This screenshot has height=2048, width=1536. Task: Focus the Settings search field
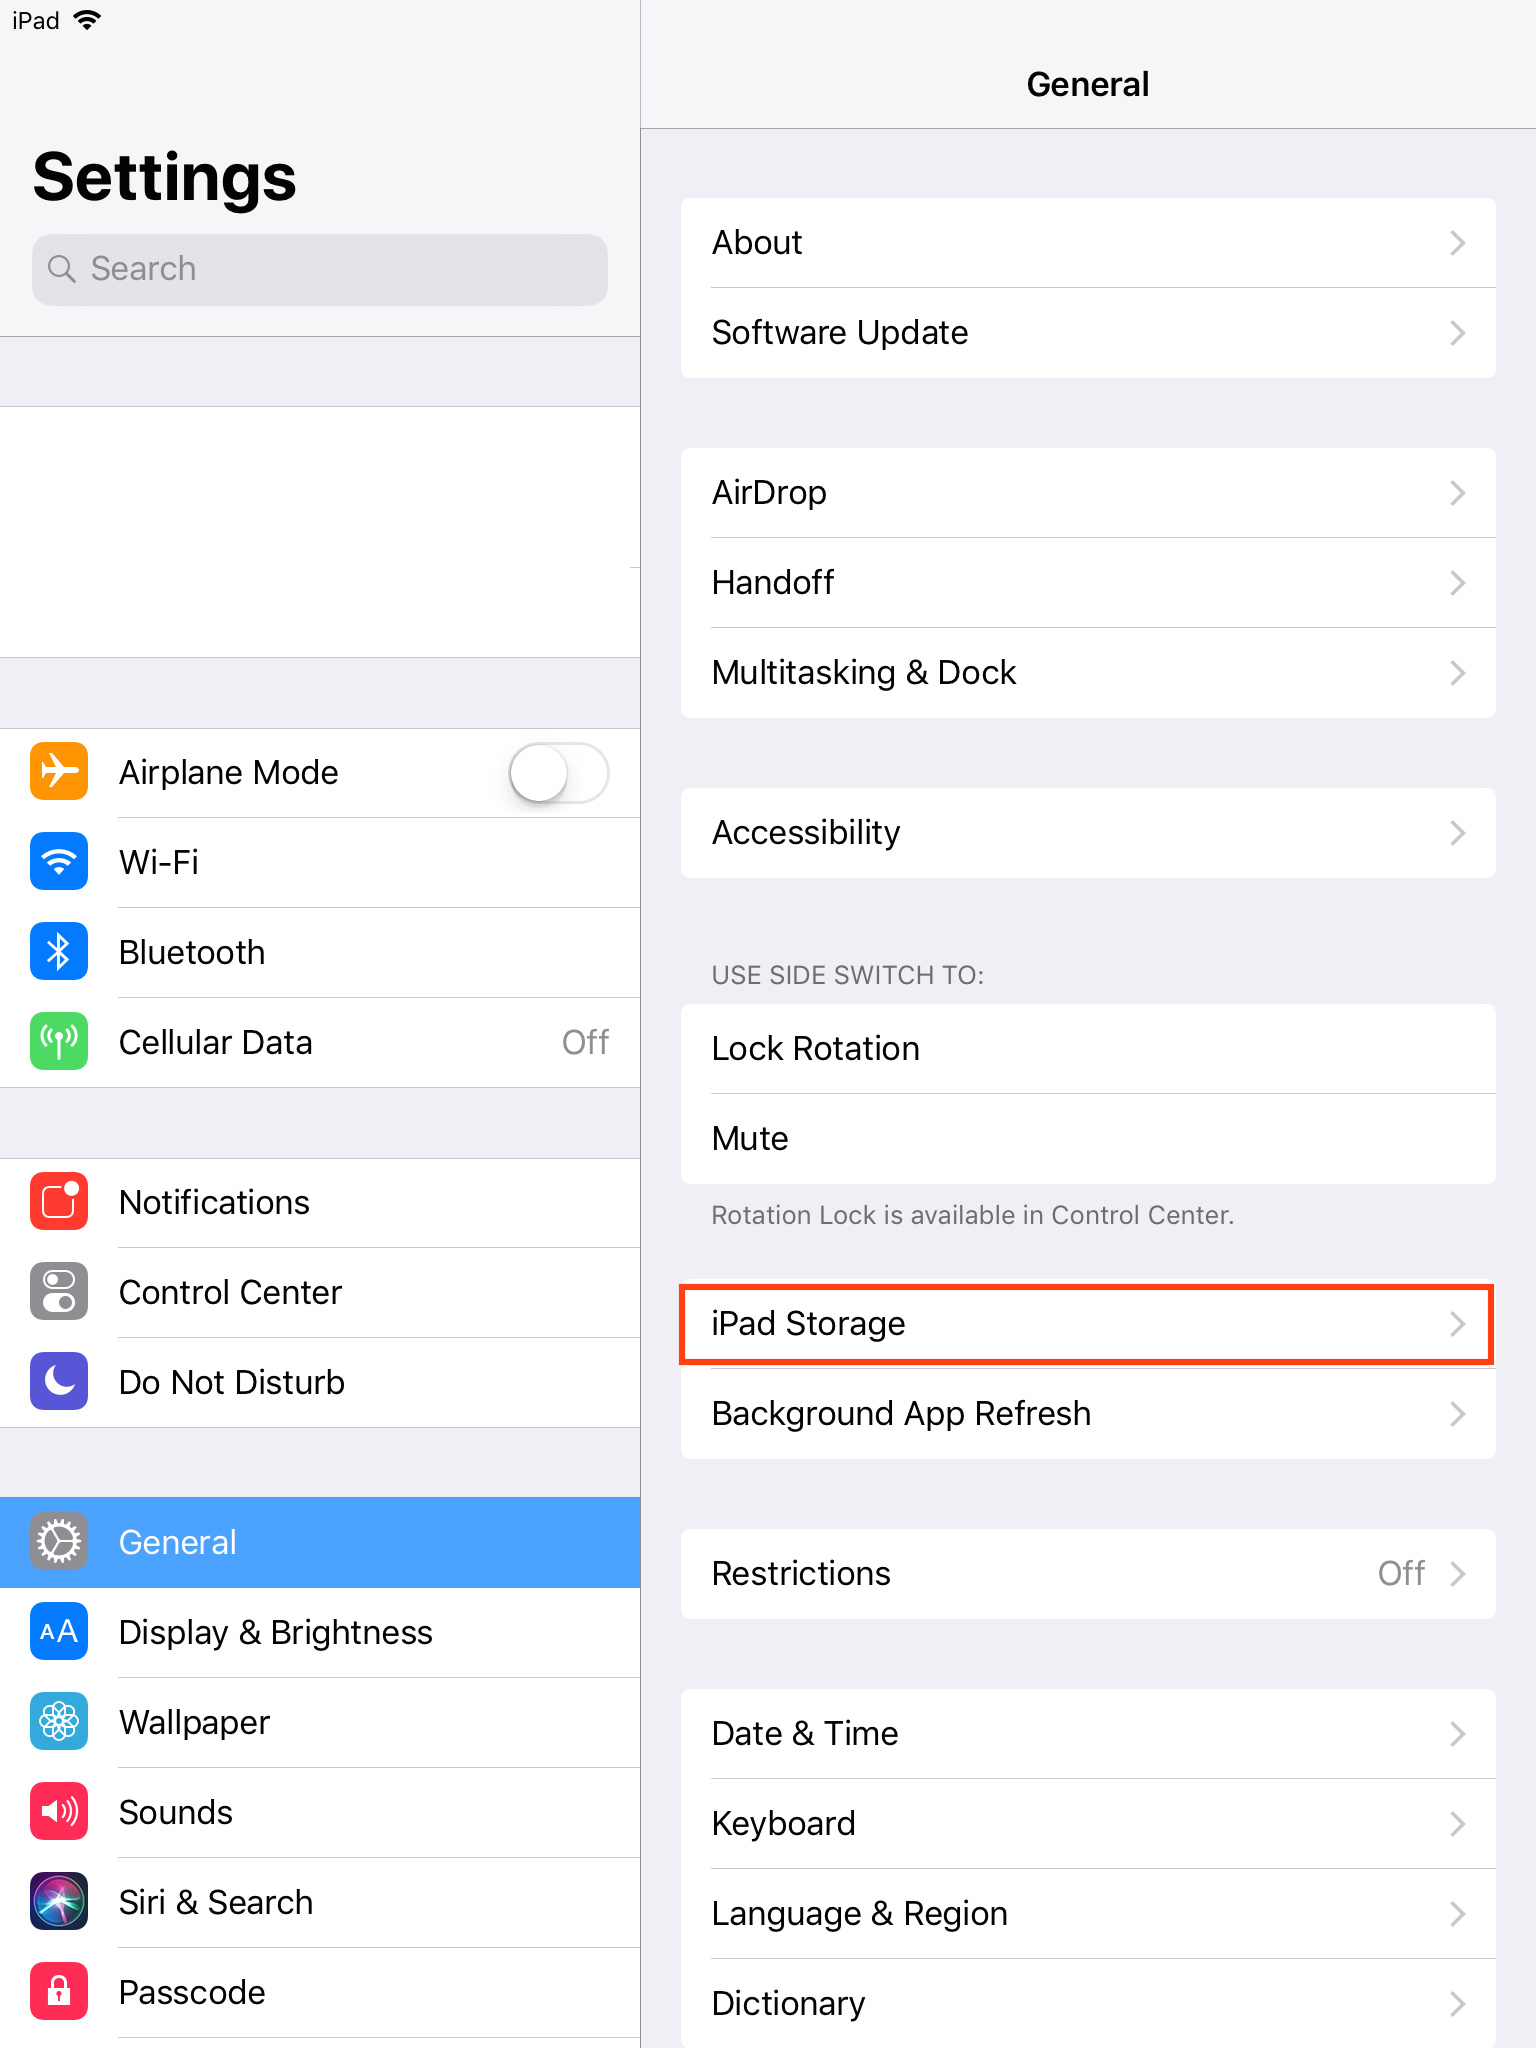click(320, 270)
